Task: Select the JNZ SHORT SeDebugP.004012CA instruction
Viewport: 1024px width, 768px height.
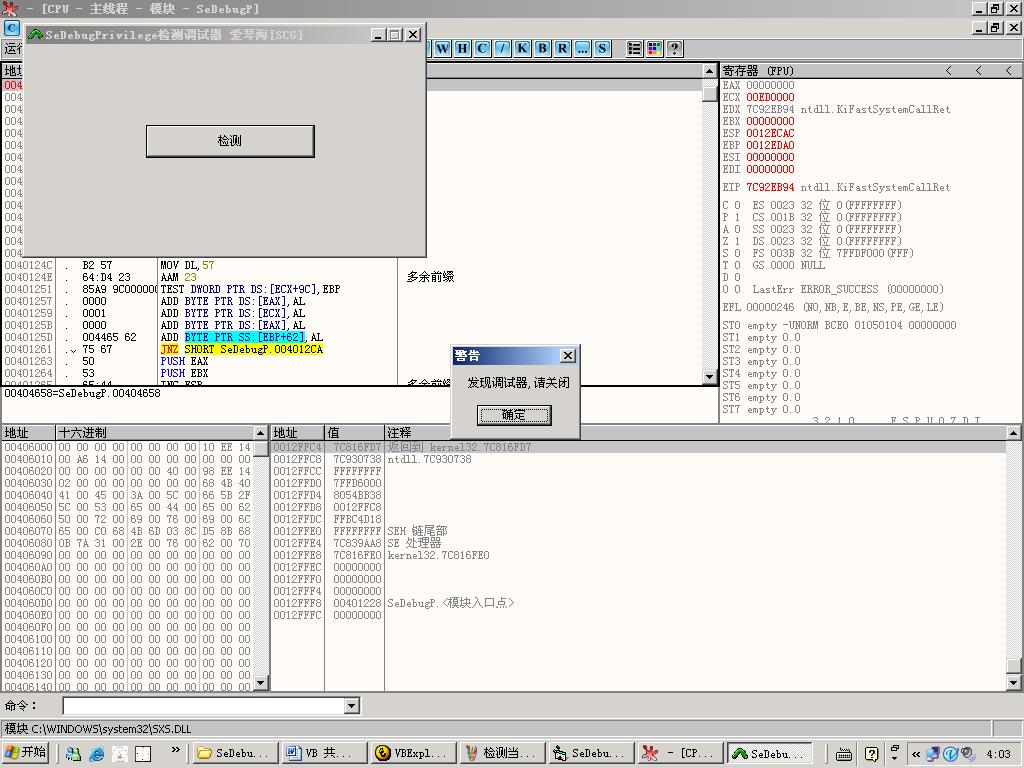Action: click(x=242, y=349)
